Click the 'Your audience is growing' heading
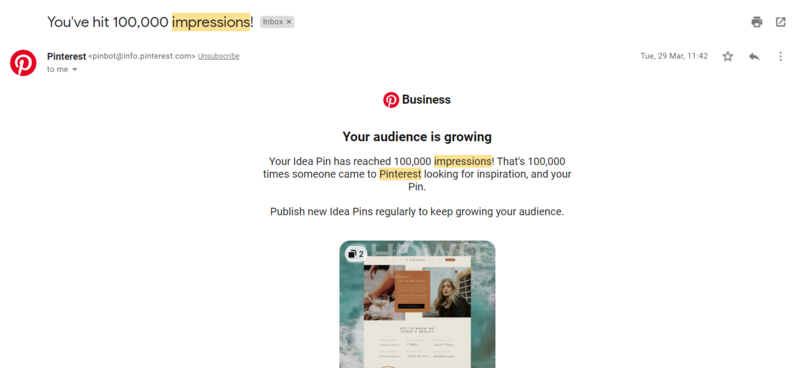Viewport: 800px width, 368px height. (417, 137)
